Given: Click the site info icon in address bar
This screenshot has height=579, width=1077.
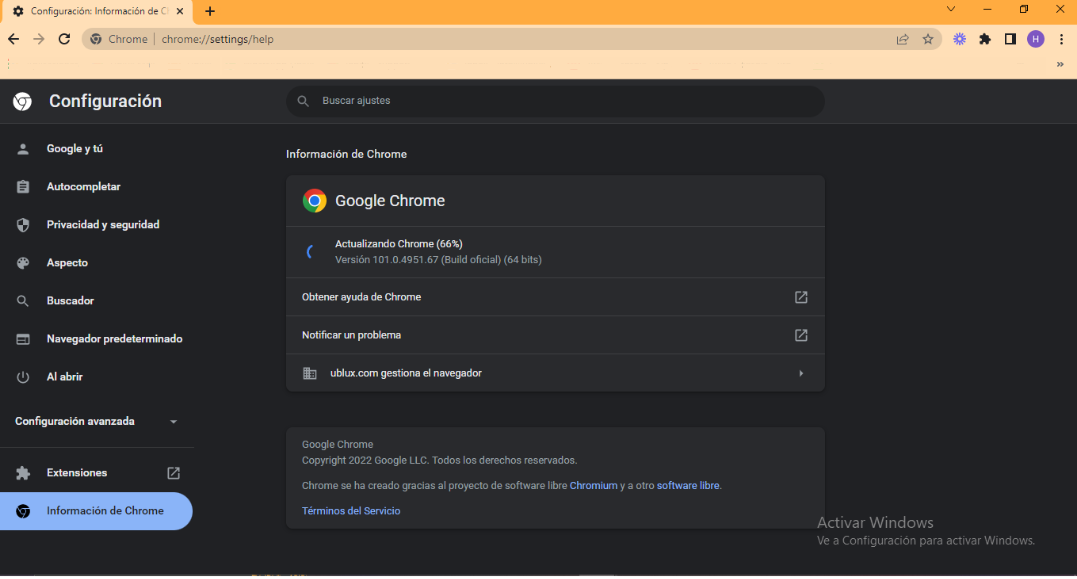Looking at the screenshot, I should click(96, 39).
